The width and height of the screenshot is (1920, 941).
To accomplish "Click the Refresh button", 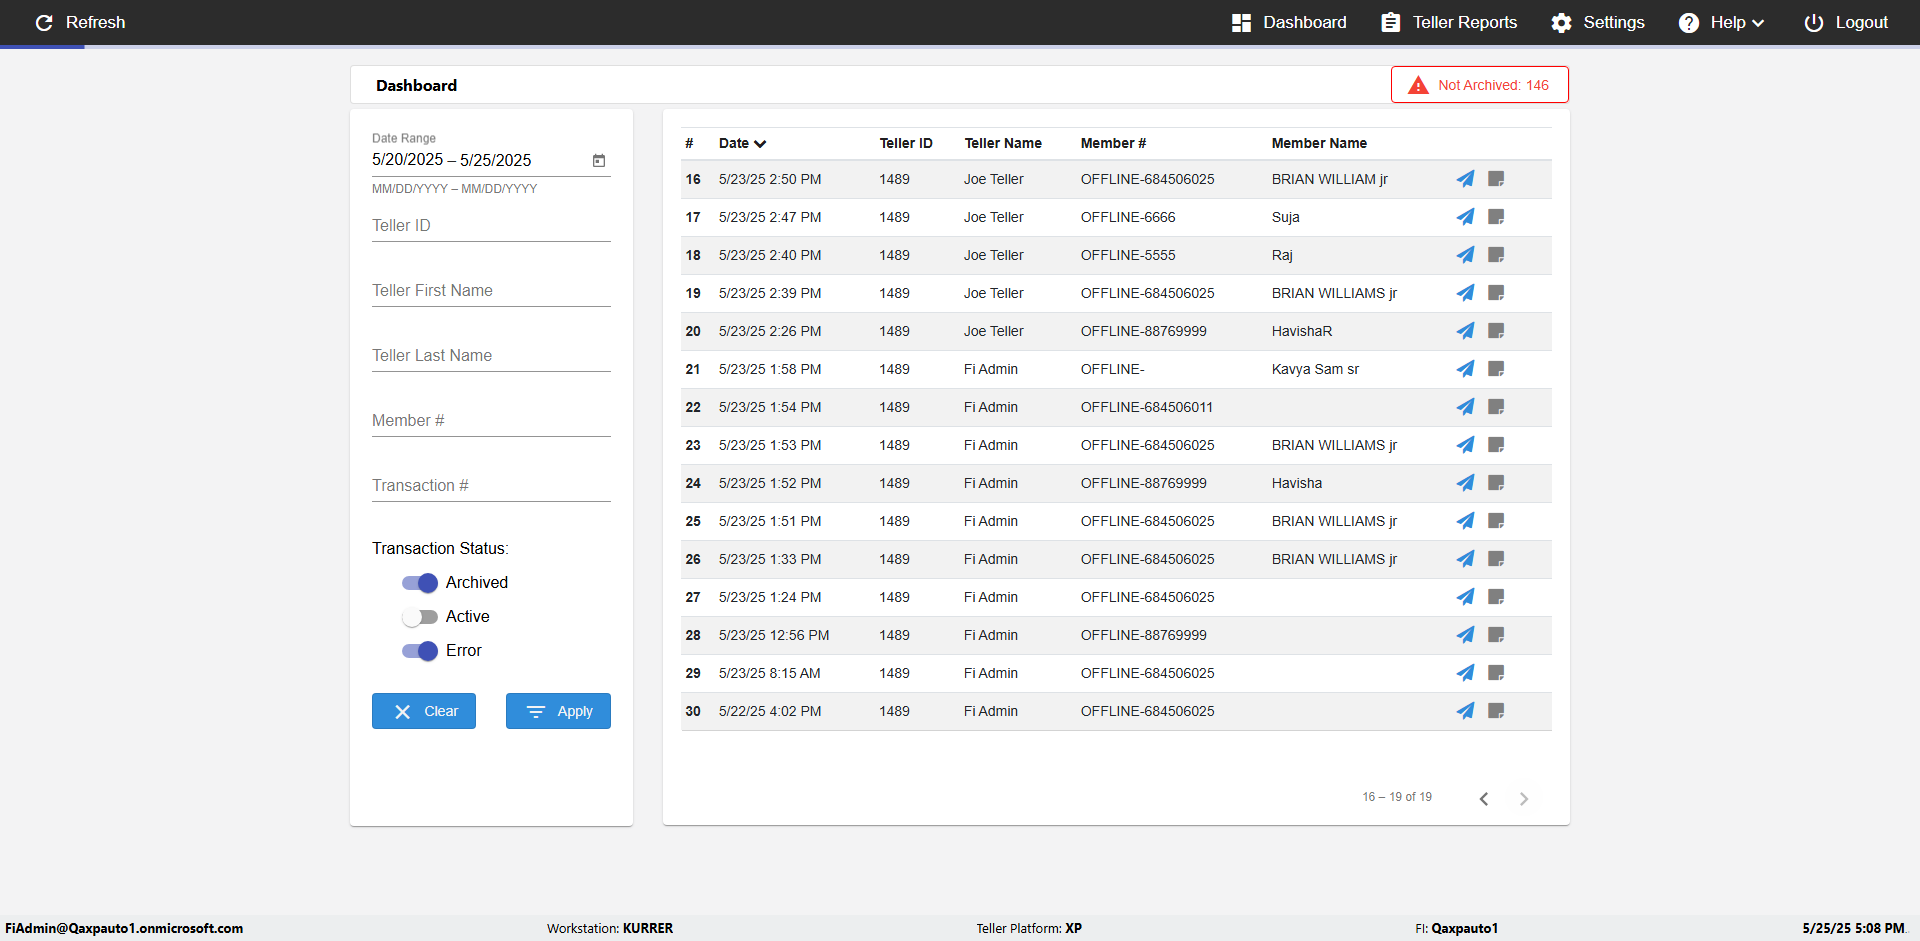I will coord(80,22).
